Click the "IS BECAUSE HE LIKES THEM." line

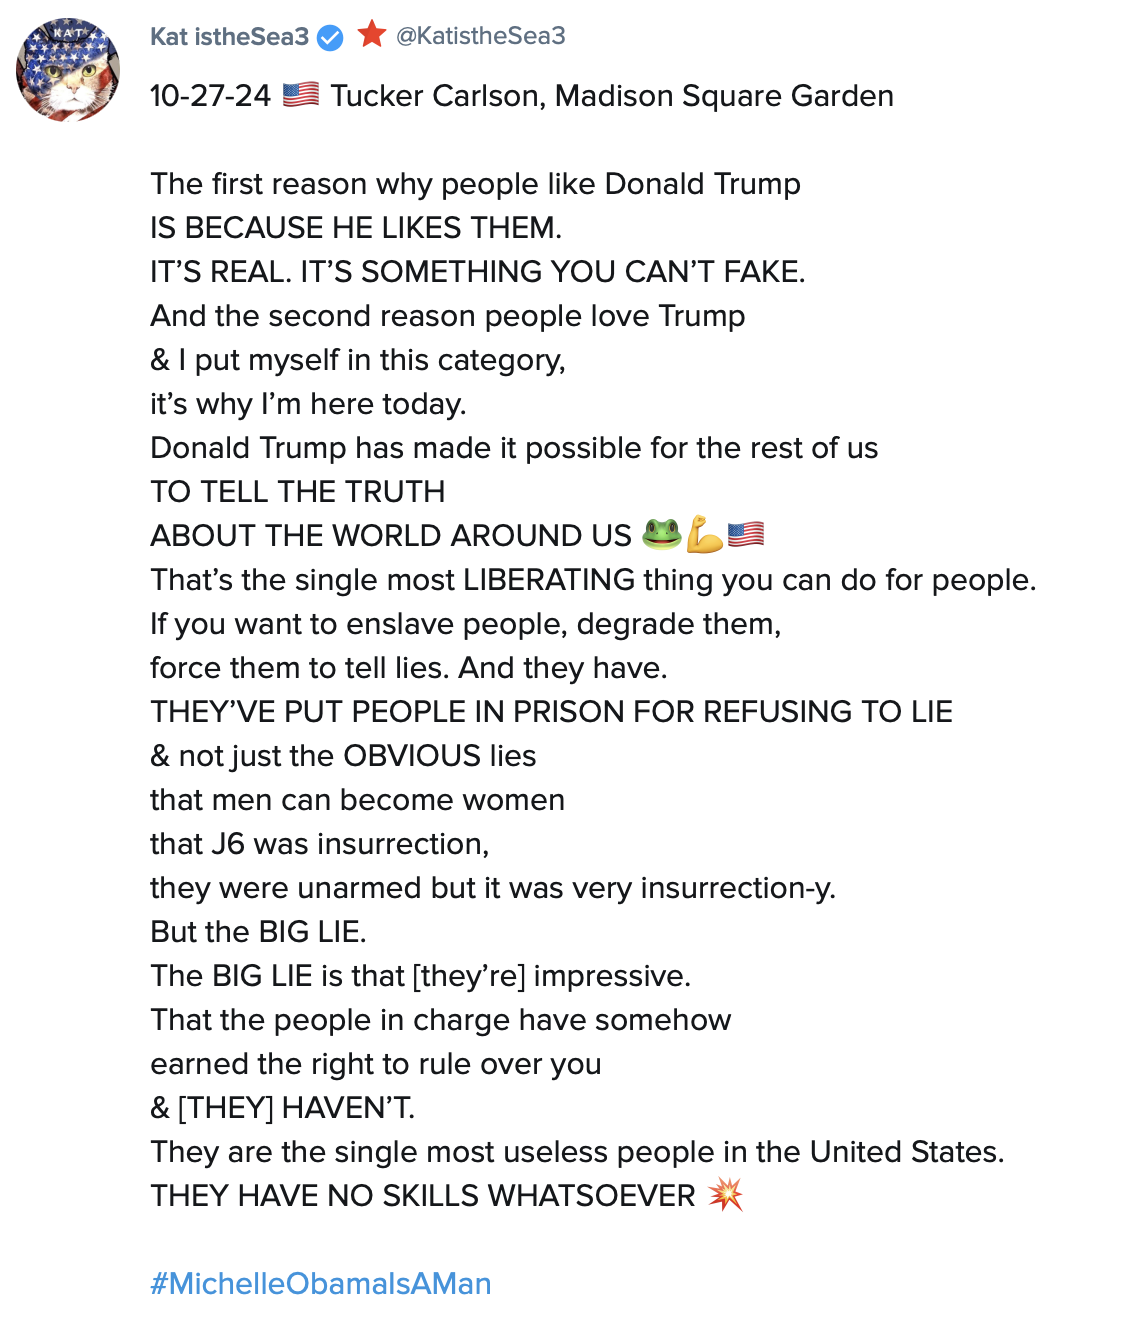tap(356, 228)
